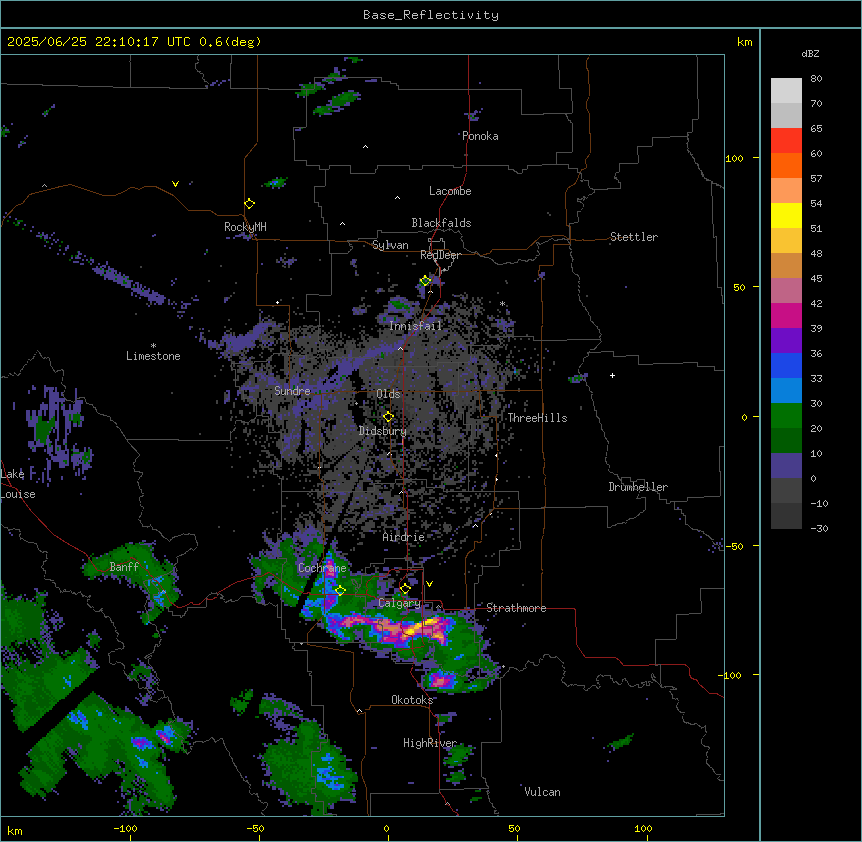
Task: Click the Innisfail map label
Action: [415, 326]
